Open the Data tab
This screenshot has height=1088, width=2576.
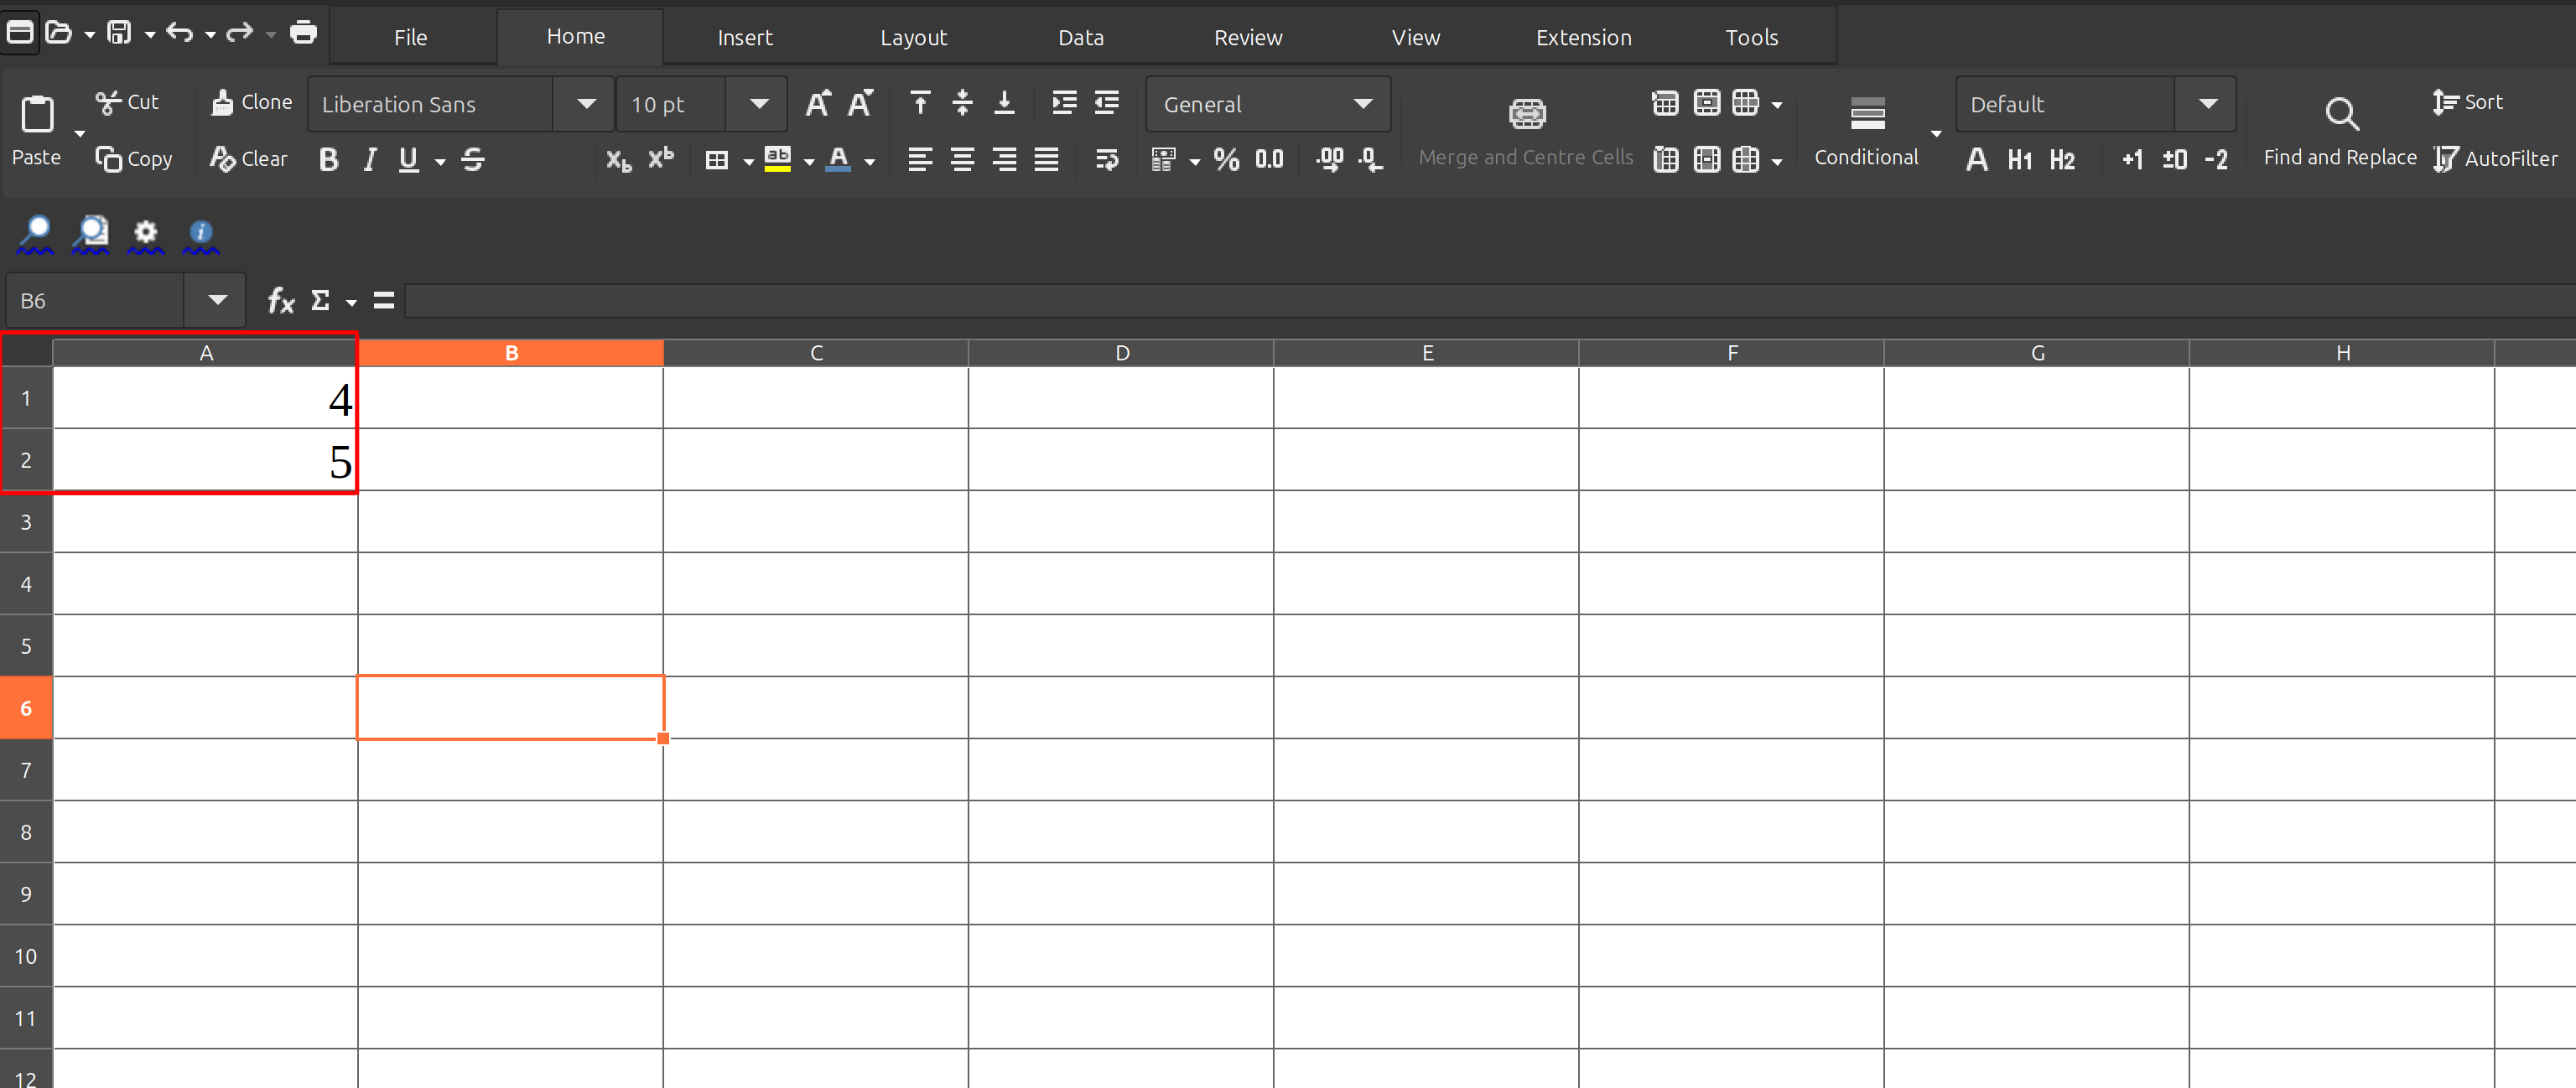pyautogui.click(x=1080, y=37)
